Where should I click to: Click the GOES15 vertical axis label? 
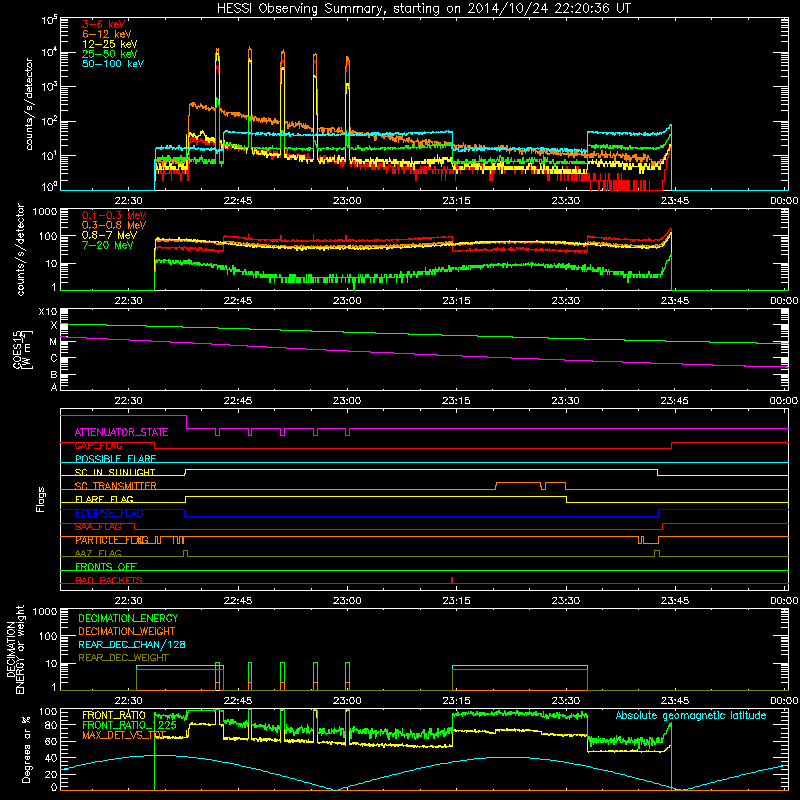(21, 349)
